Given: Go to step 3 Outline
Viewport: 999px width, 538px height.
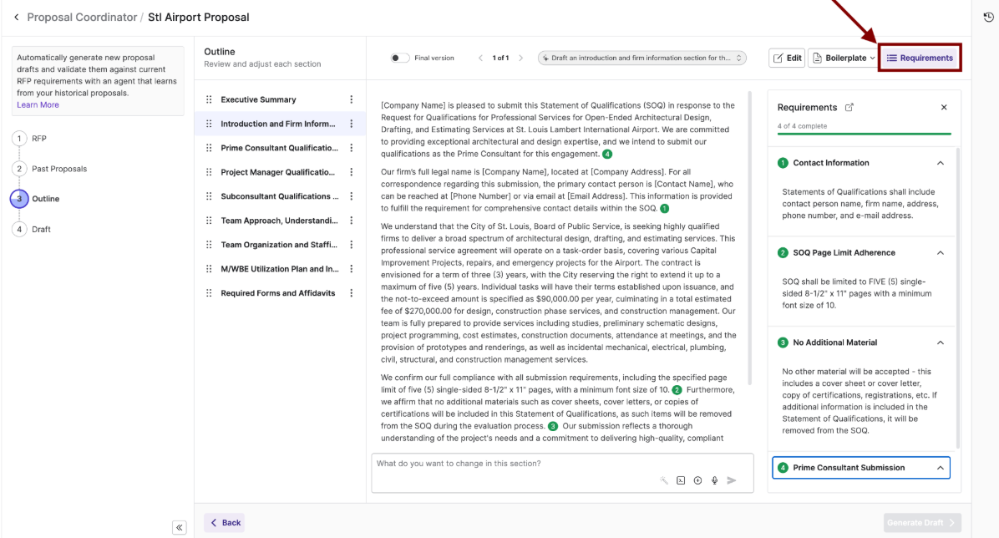Looking at the screenshot, I should pyautogui.click(x=35, y=199).
